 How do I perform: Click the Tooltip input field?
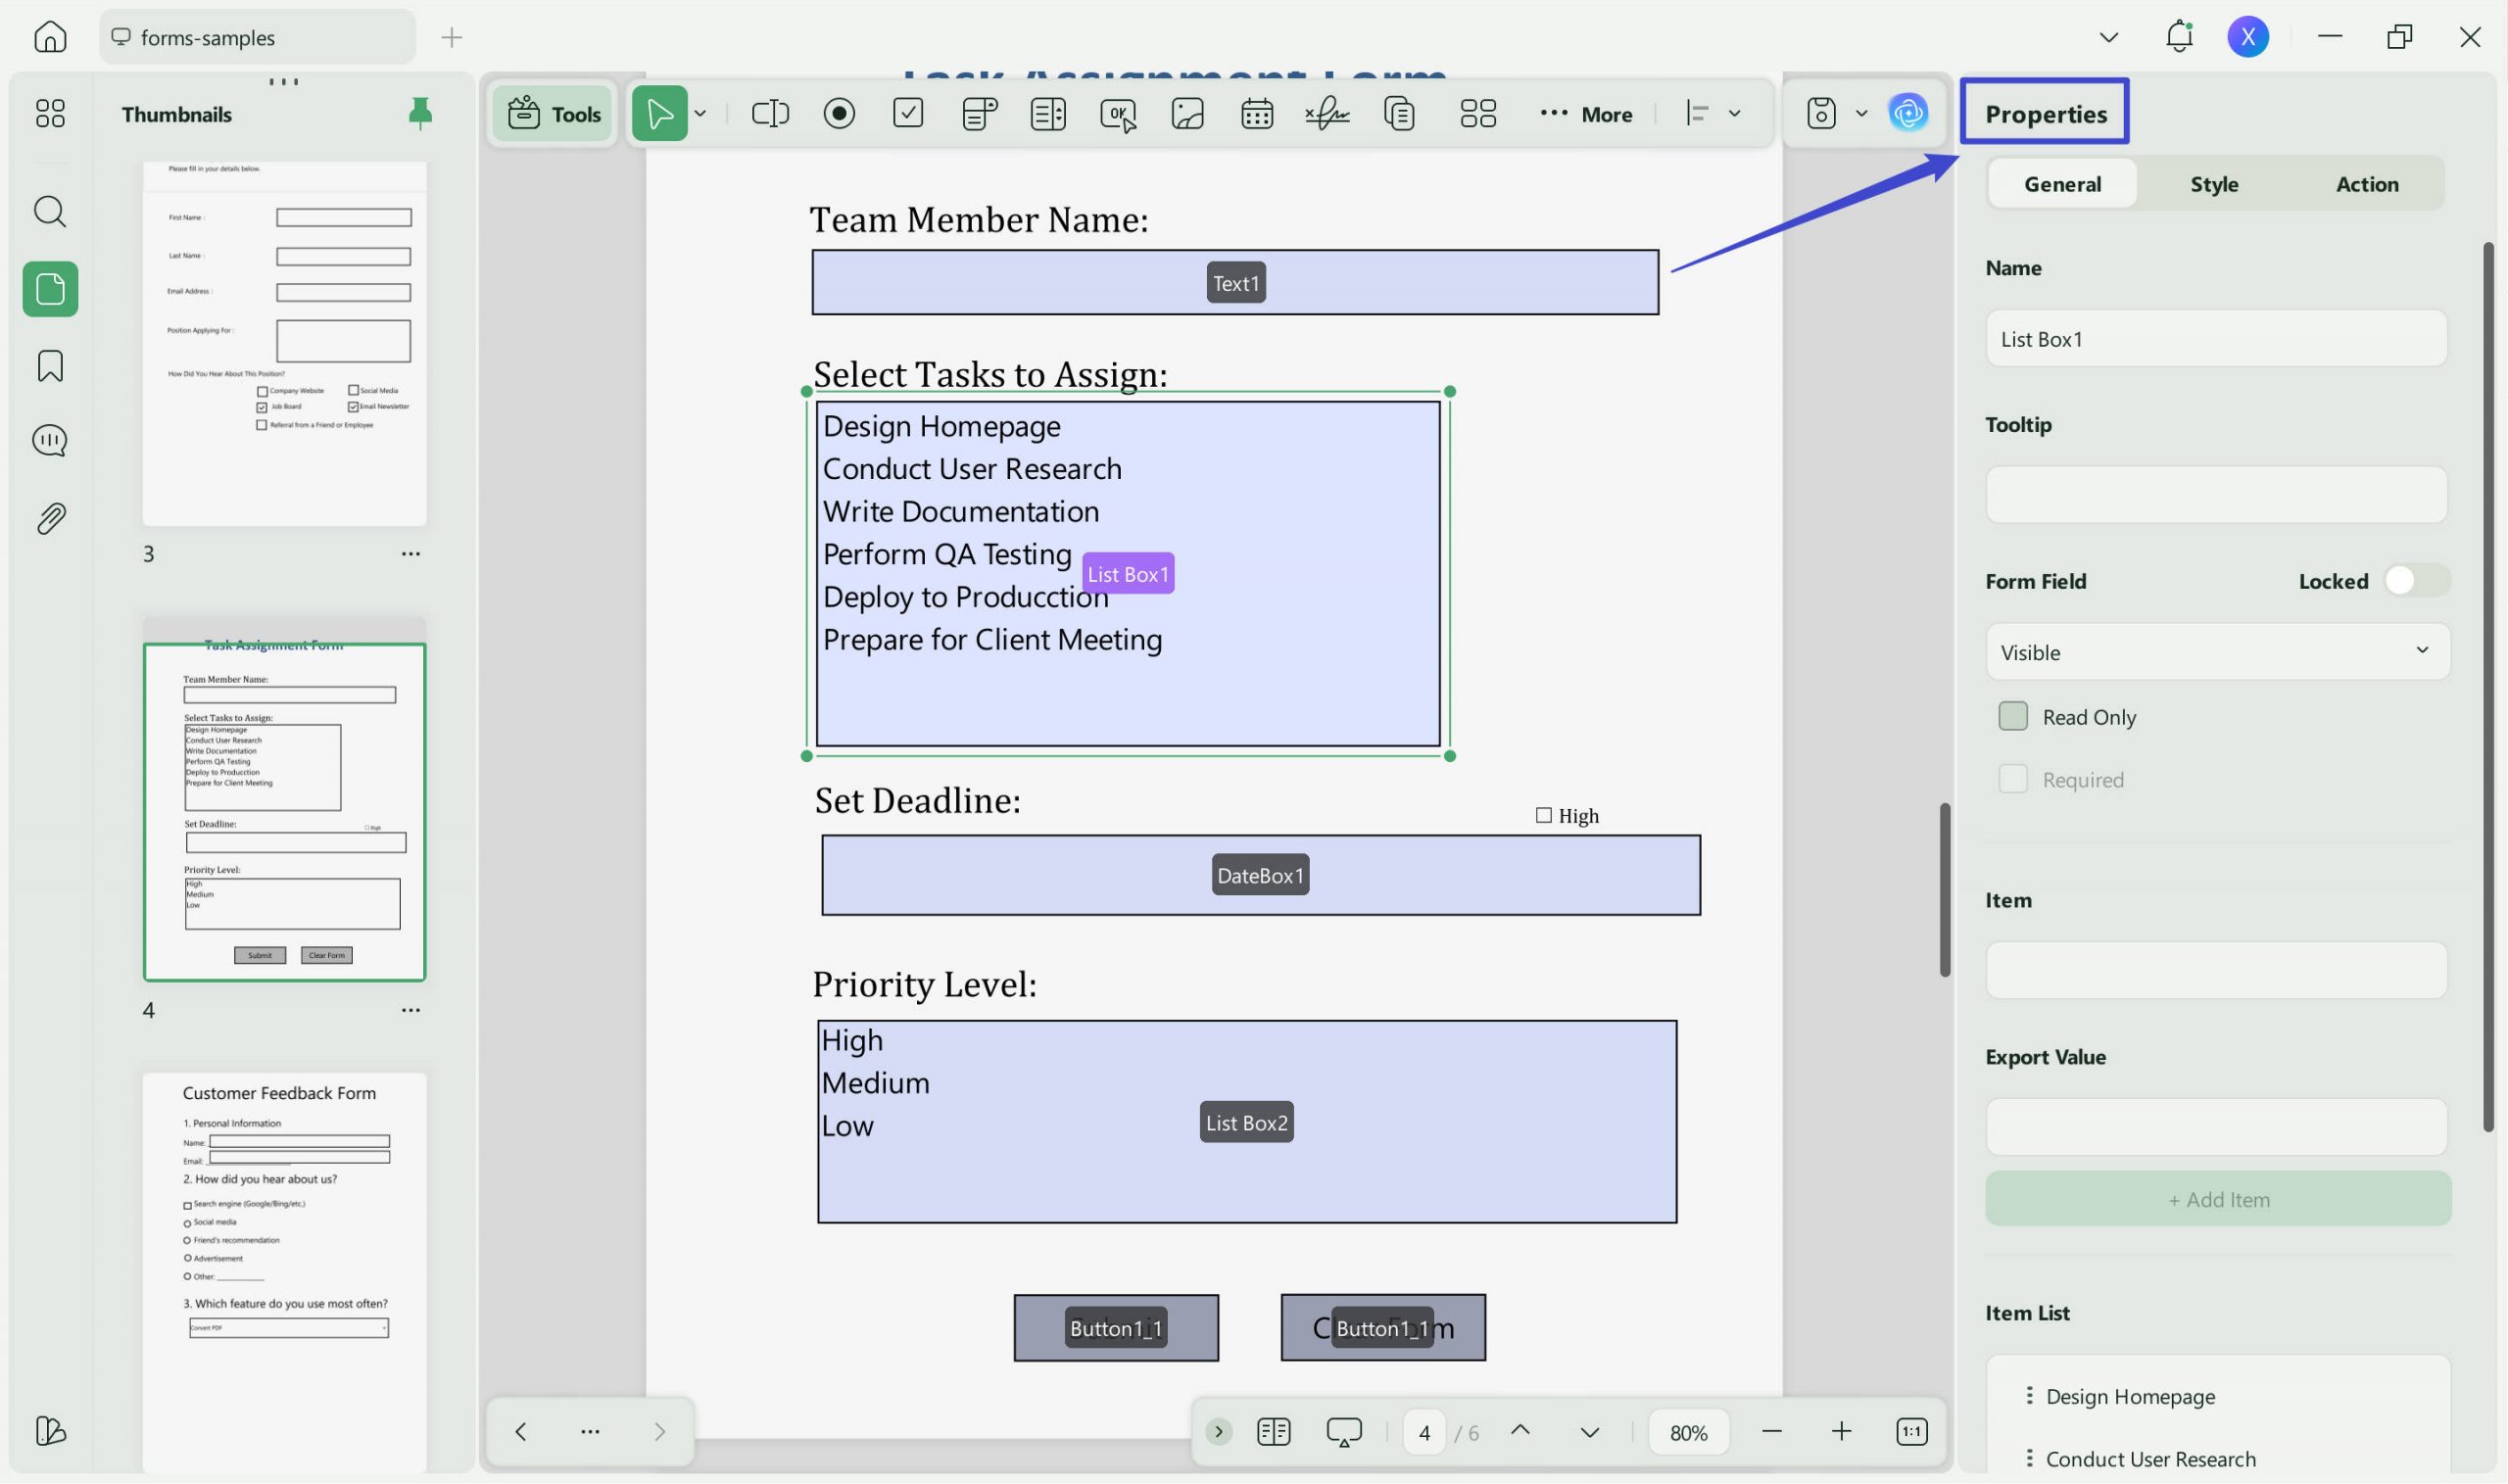click(2216, 494)
